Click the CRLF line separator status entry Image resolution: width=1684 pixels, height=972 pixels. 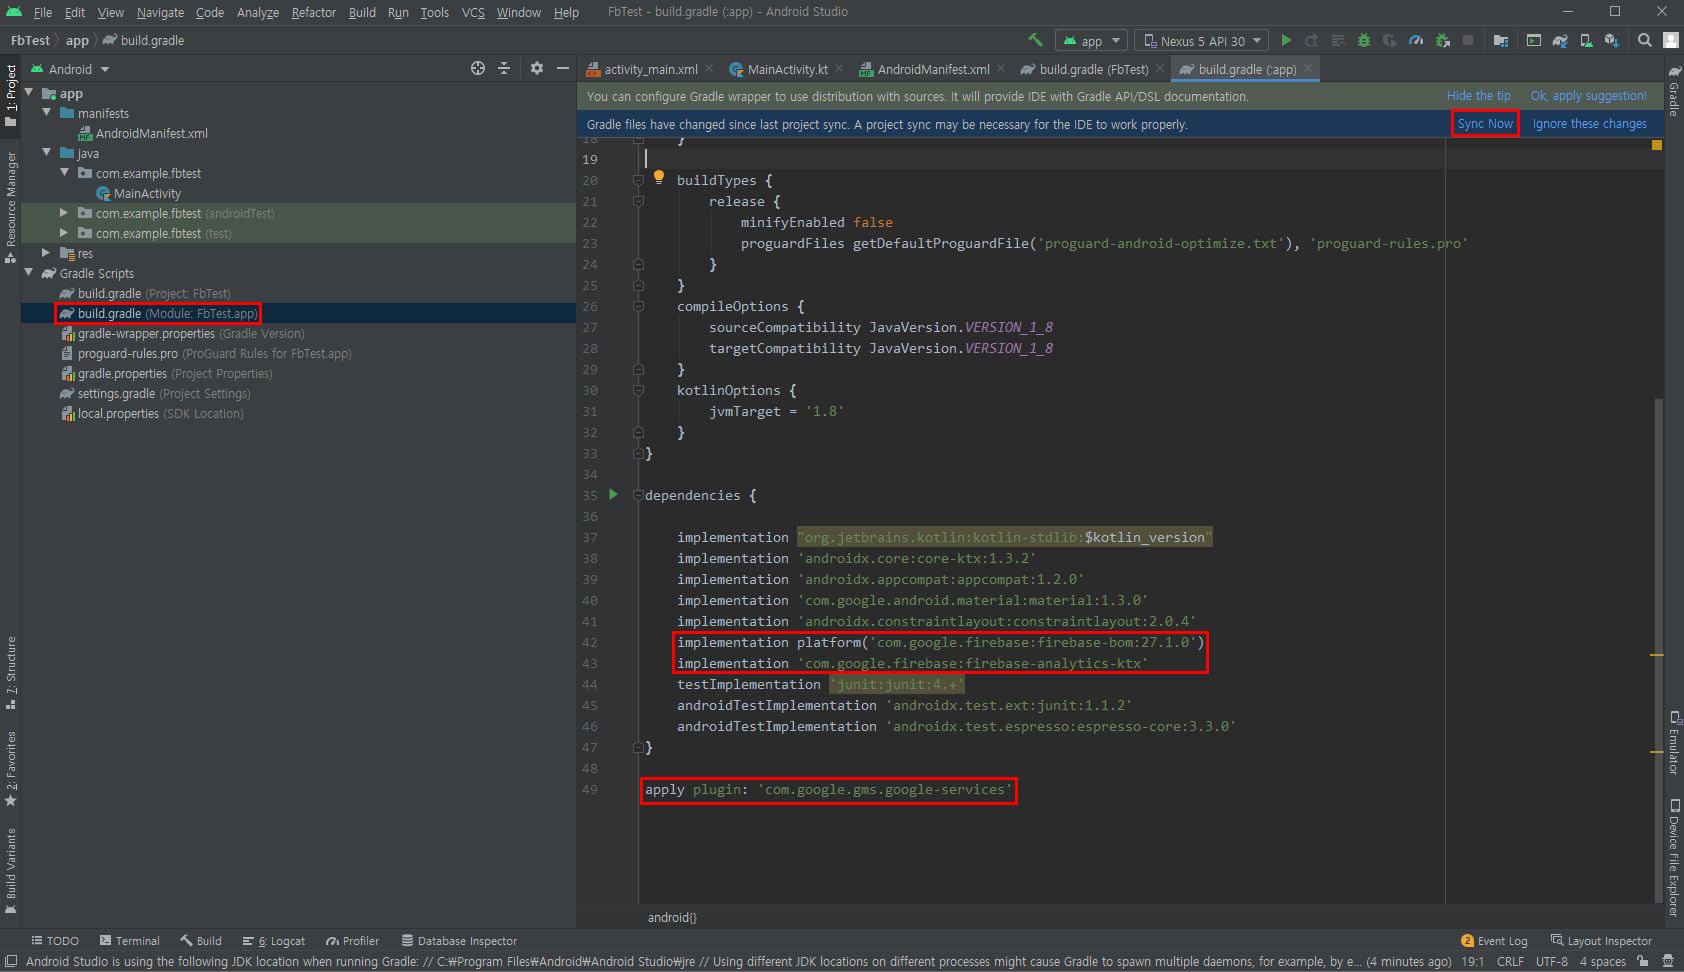pyautogui.click(x=1510, y=961)
